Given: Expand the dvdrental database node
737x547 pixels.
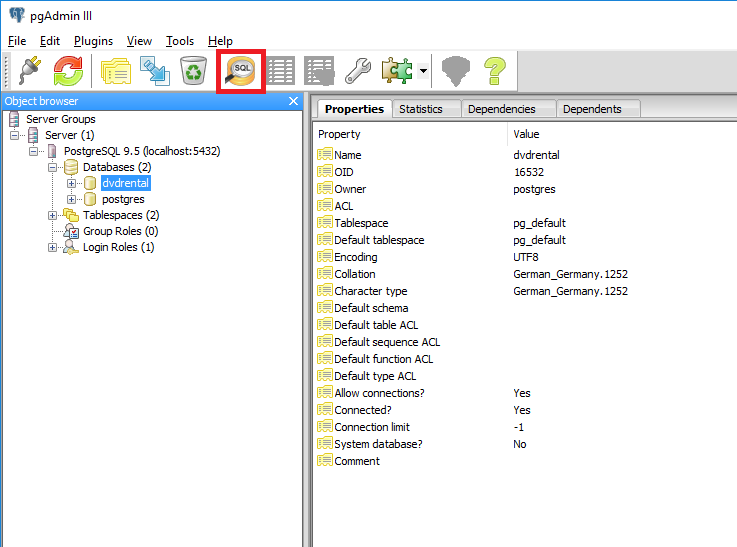Looking at the screenshot, I should (71, 184).
